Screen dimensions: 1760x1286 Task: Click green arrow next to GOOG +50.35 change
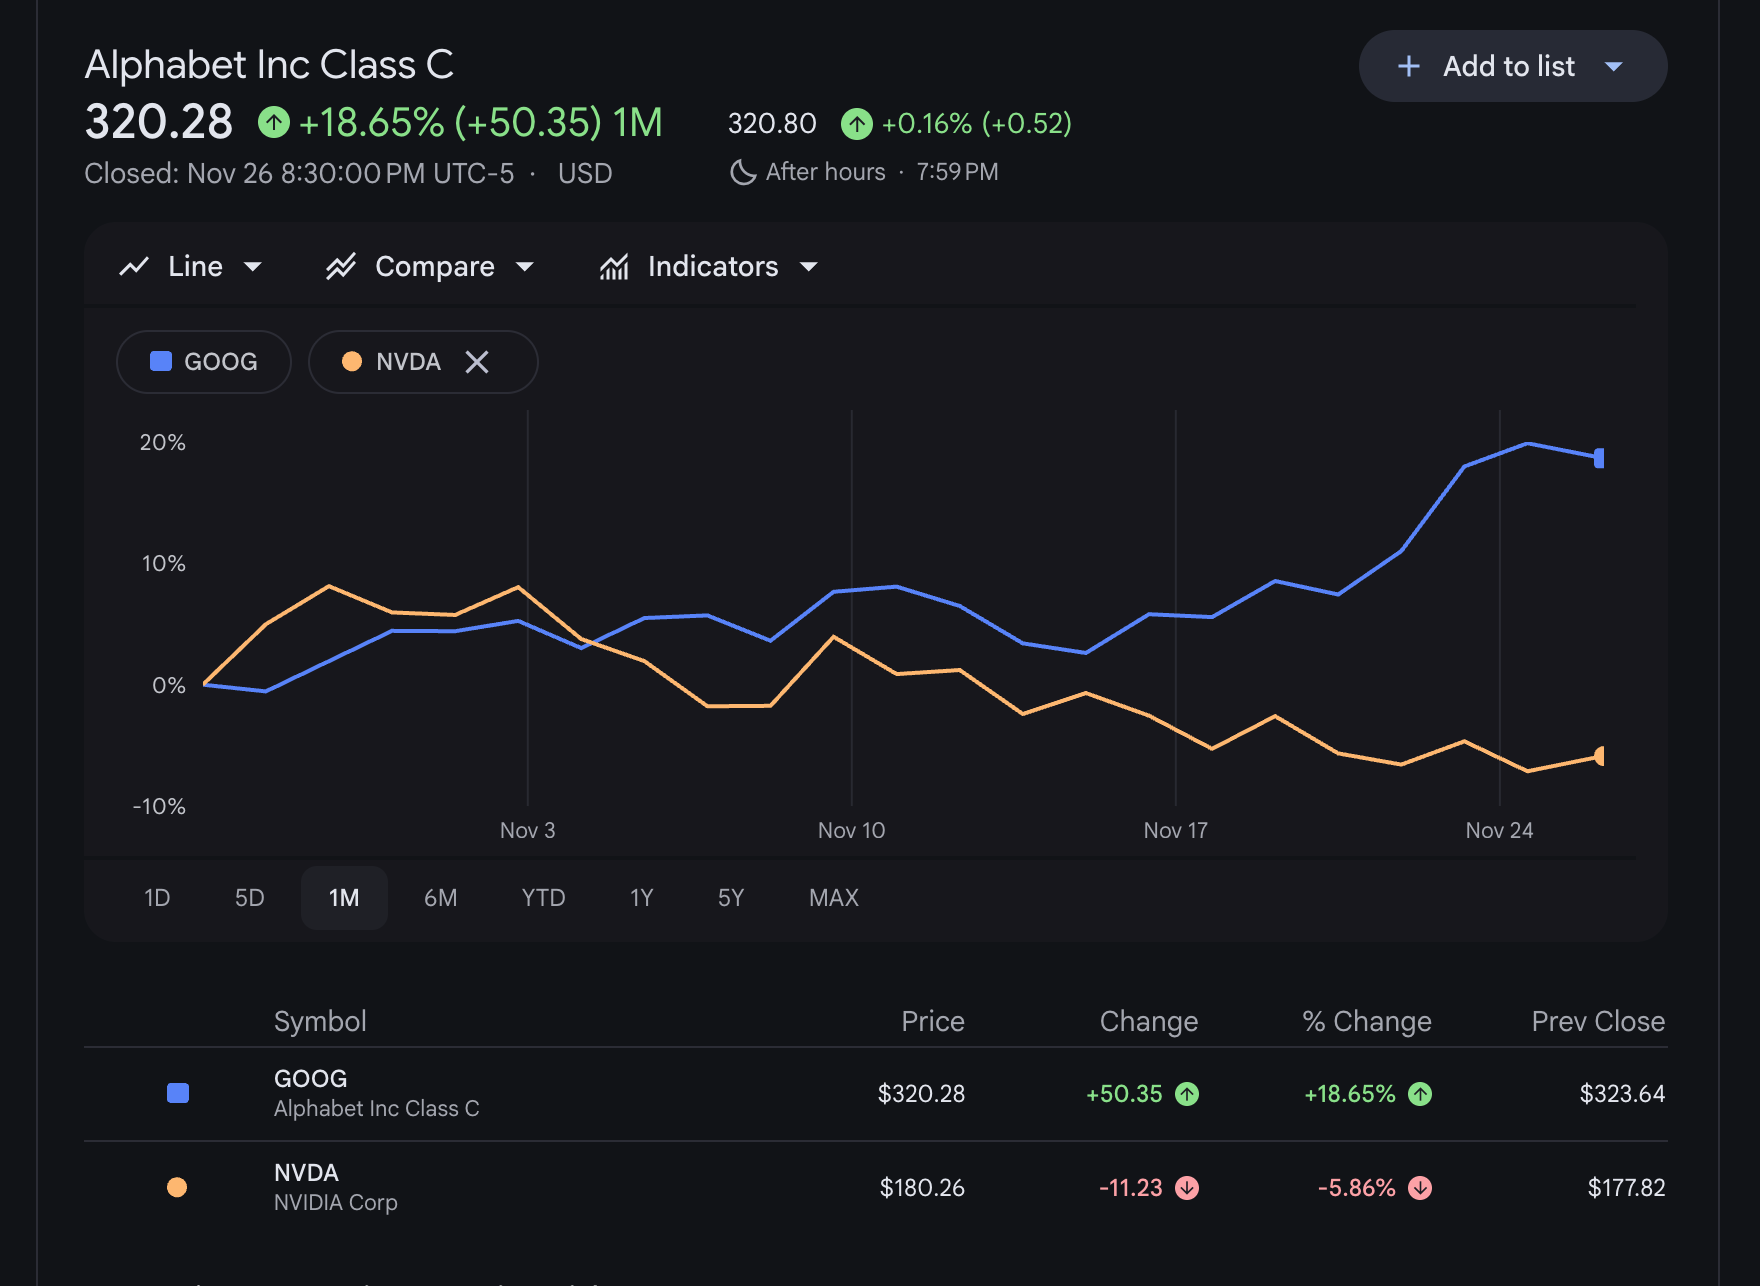tap(1187, 1094)
